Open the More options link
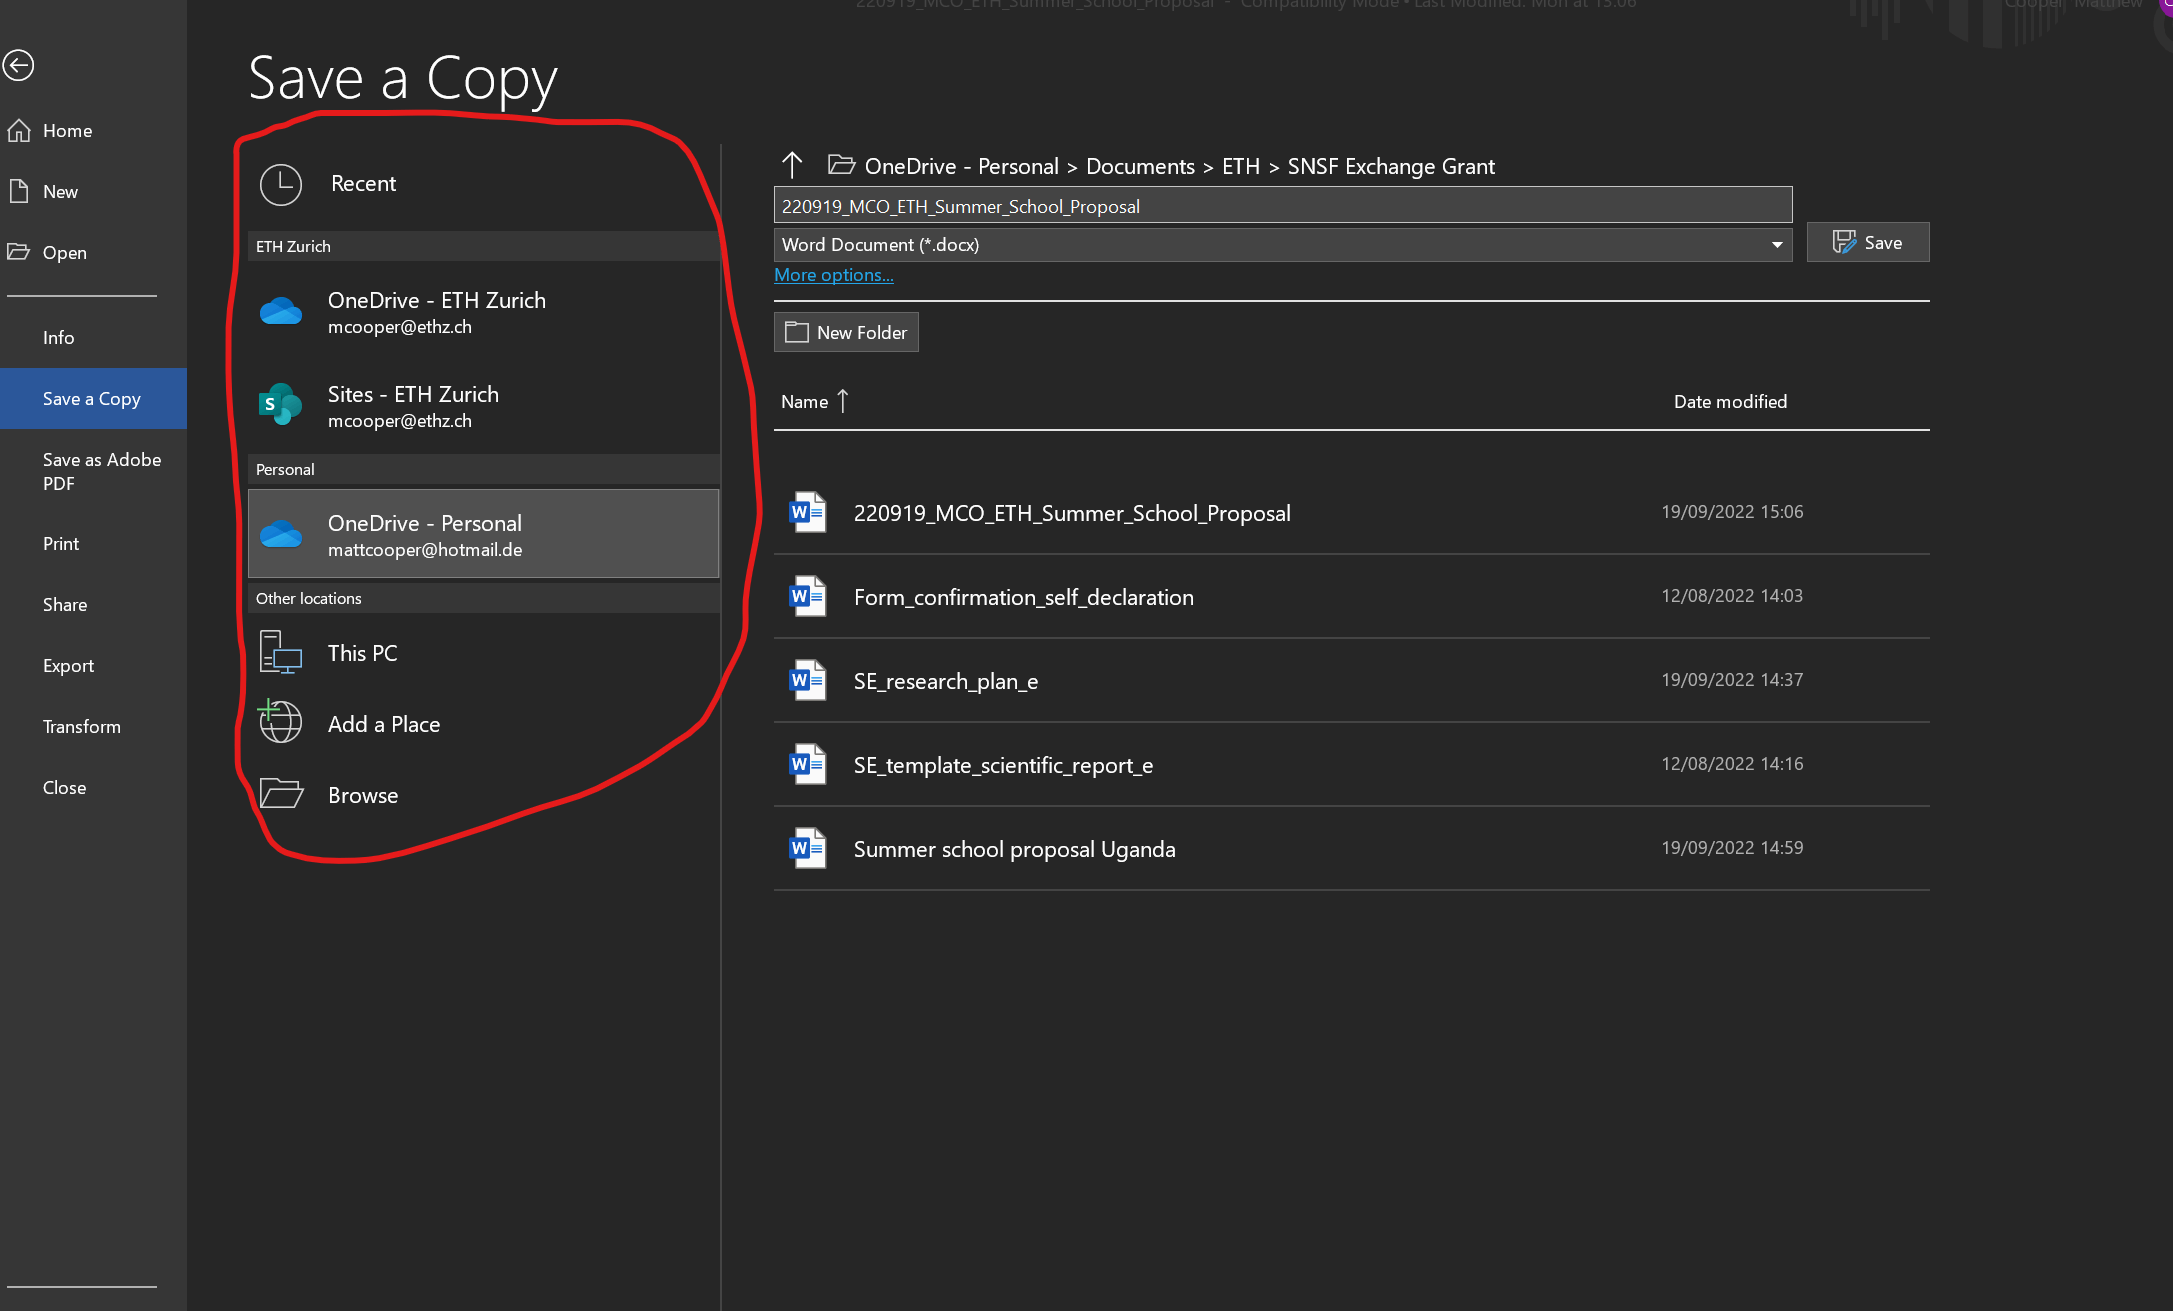The height and width of the screenshot is (1311, 2173). click(x=833, y=275)
